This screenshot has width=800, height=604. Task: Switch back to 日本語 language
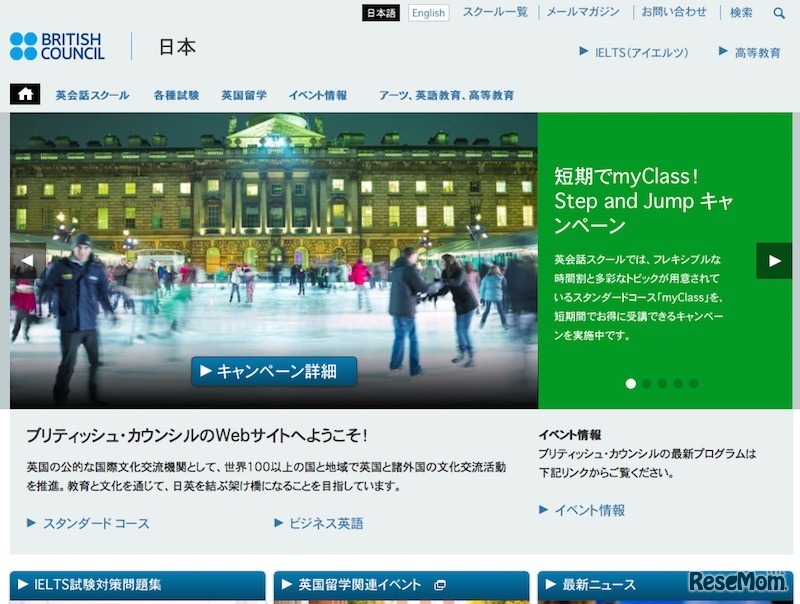tap(383, 13)
